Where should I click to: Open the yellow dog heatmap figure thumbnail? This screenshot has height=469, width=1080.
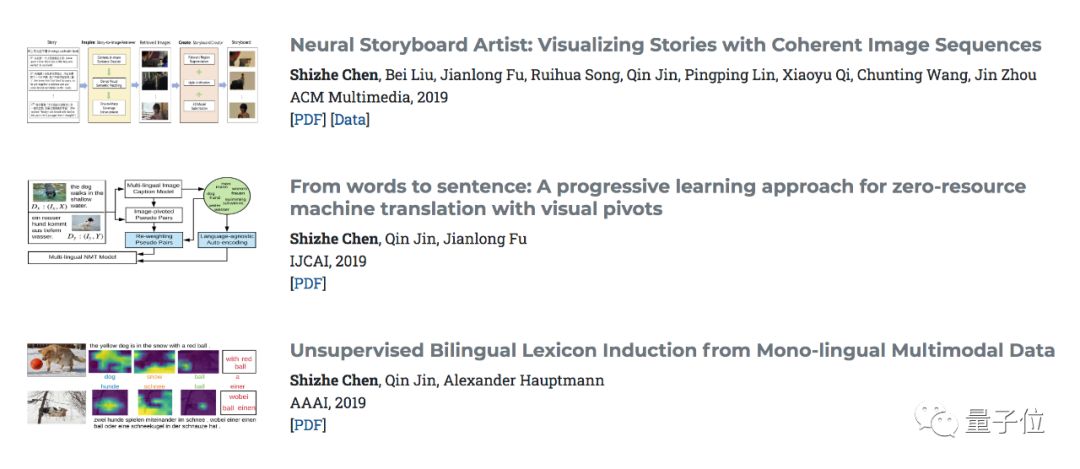tap(142, 388)
